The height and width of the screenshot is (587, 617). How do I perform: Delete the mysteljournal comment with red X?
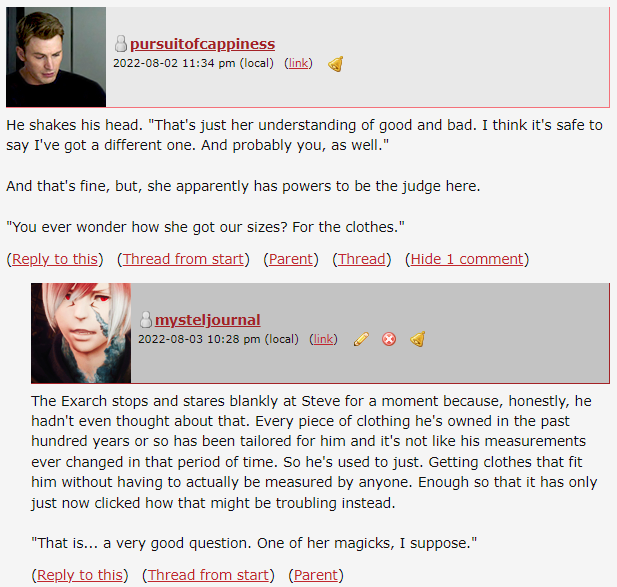pyautogui.click(x=389, y=339)
